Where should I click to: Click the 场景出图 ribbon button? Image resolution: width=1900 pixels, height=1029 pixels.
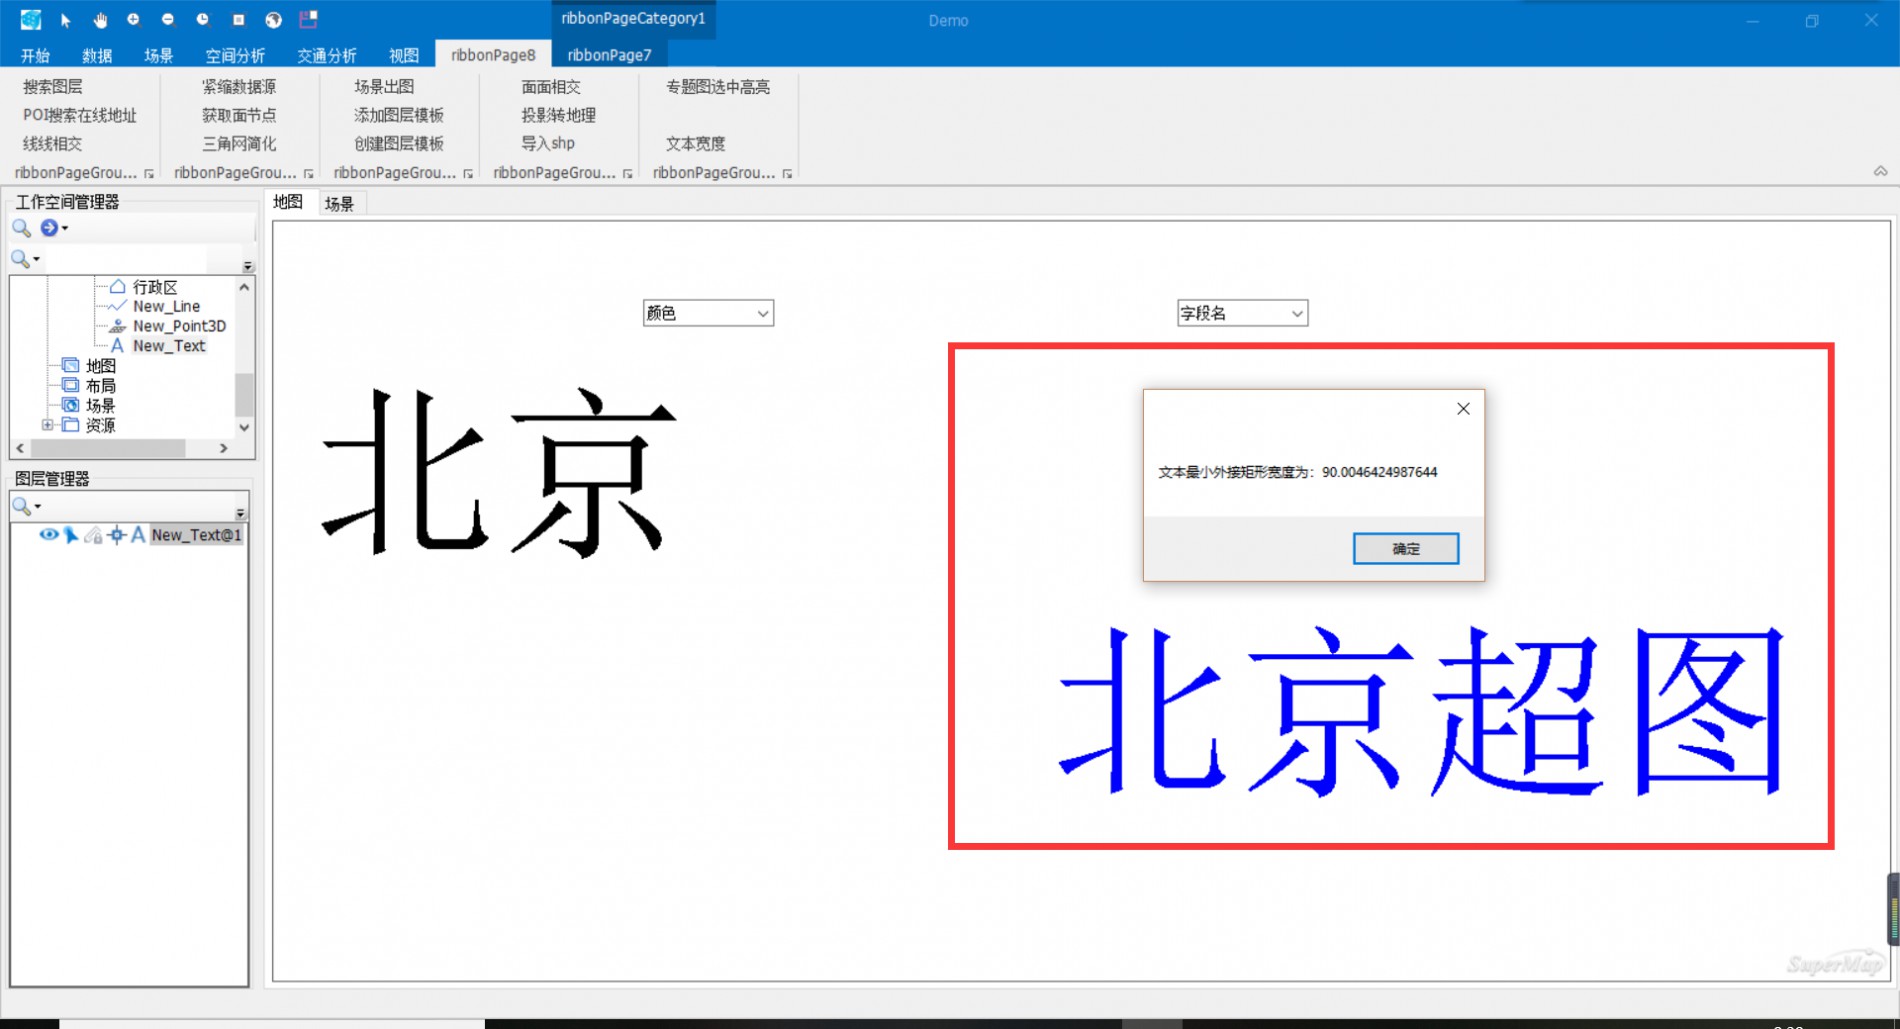(x=384, y=87)
